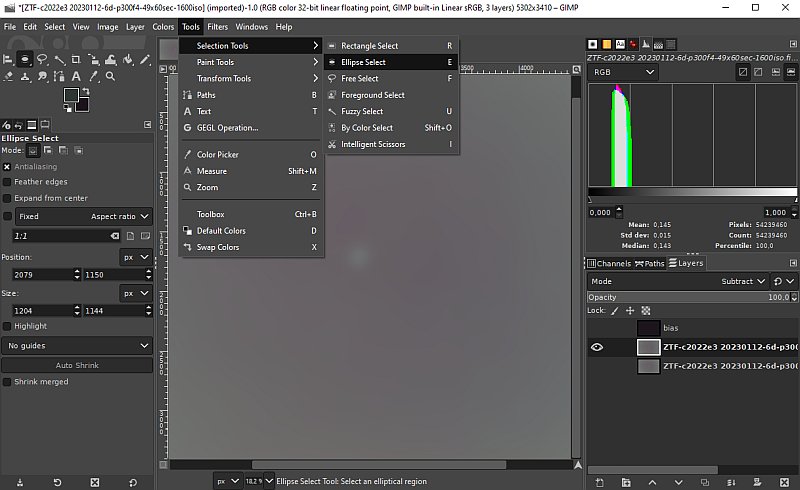Click the foreground color swatch
Viewport: 800px width, 490px height.
coord(71,95)
